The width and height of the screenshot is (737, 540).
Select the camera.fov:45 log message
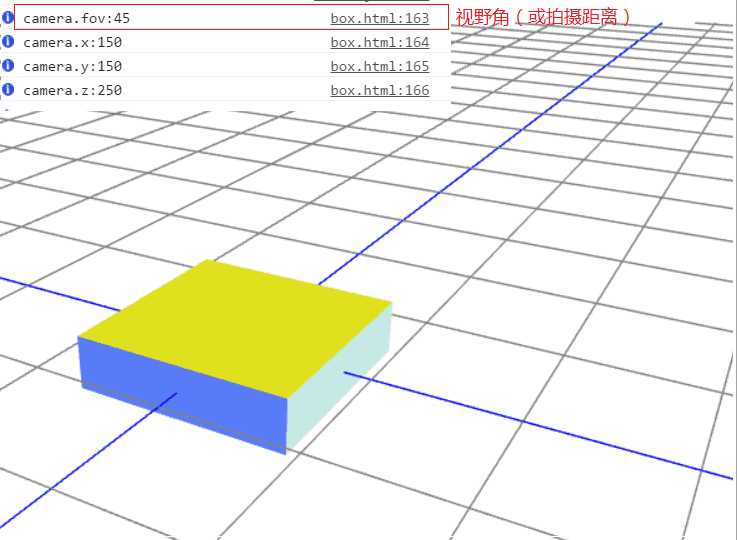coord(77,18)
